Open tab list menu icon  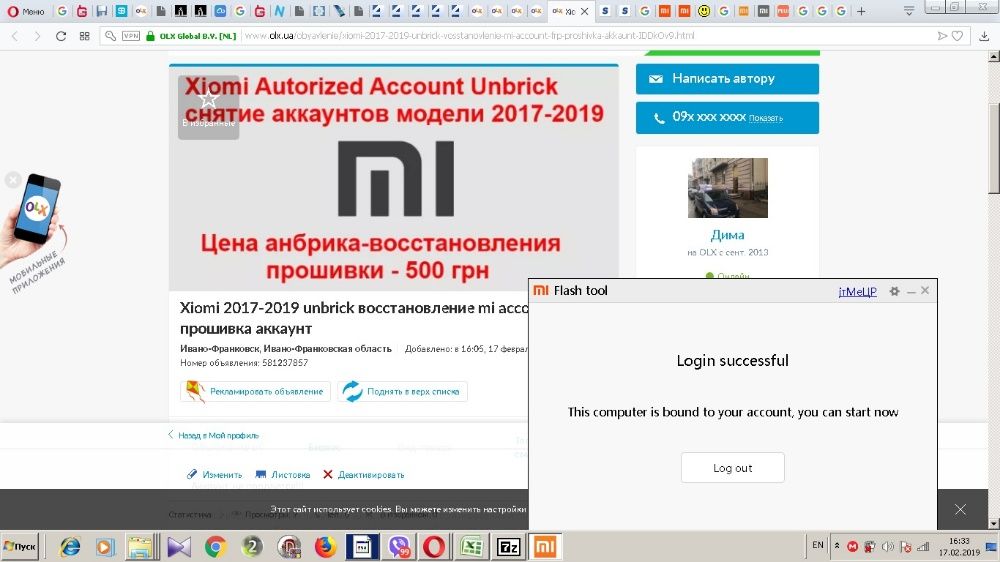(x=909, y=11)
